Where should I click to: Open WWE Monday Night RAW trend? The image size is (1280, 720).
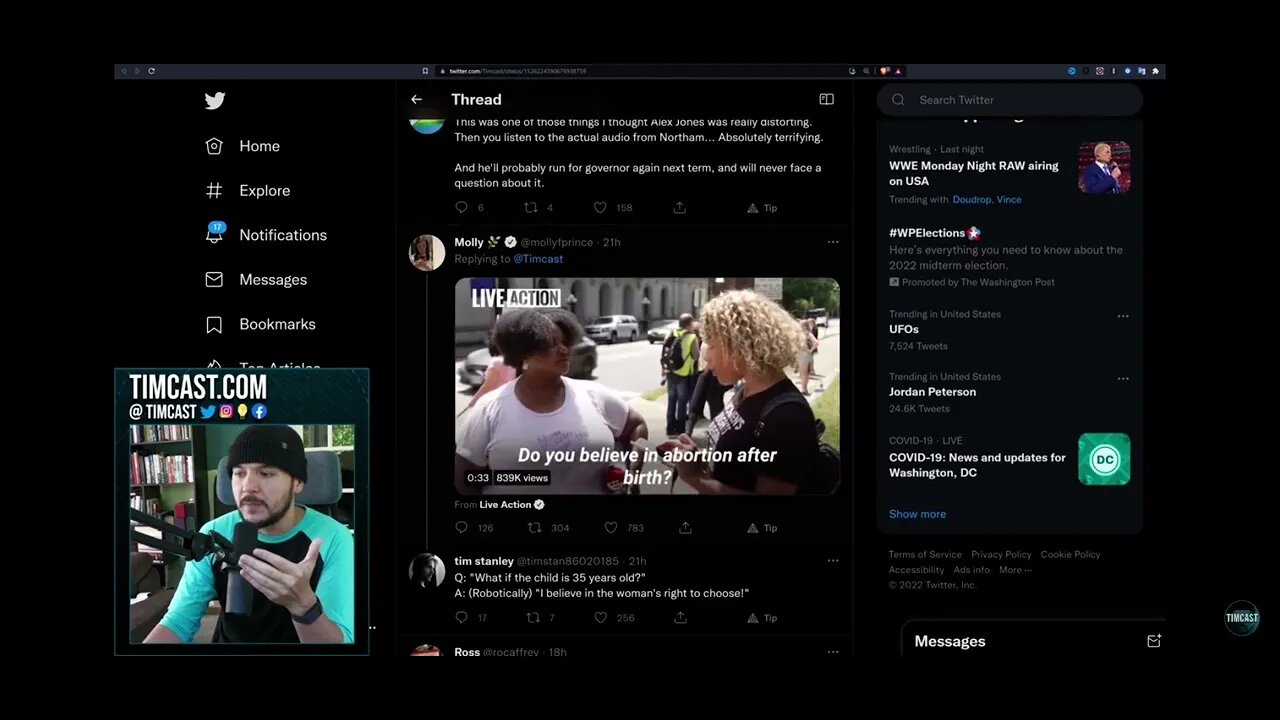[x=974, y=173]
